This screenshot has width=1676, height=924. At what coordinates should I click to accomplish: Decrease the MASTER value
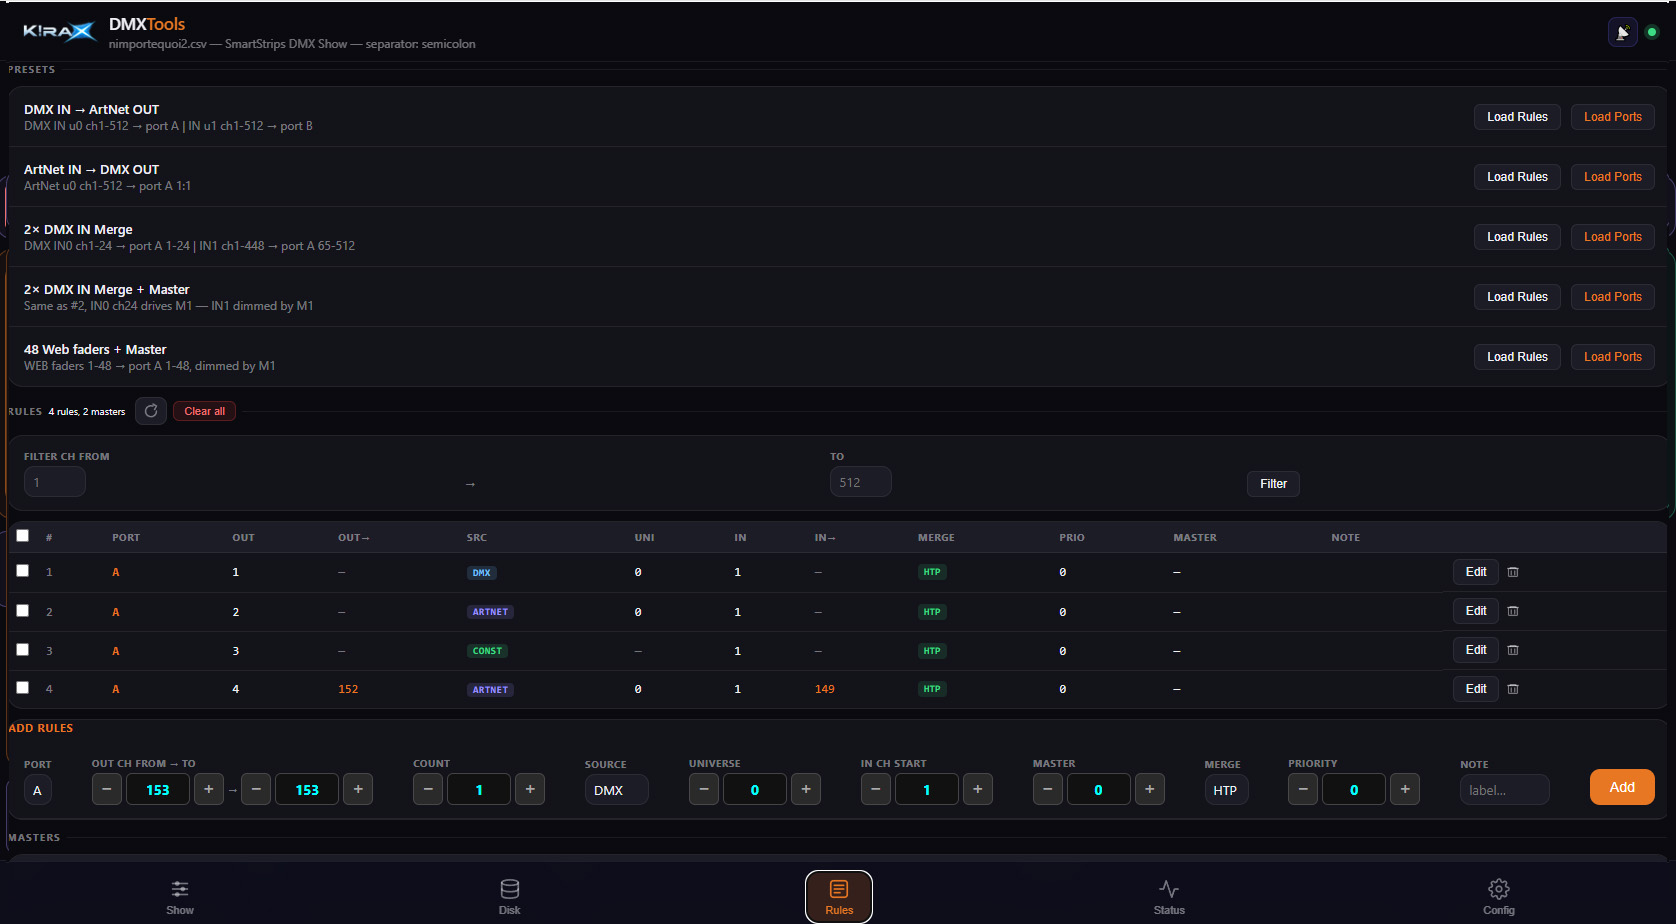point(1048,789)
